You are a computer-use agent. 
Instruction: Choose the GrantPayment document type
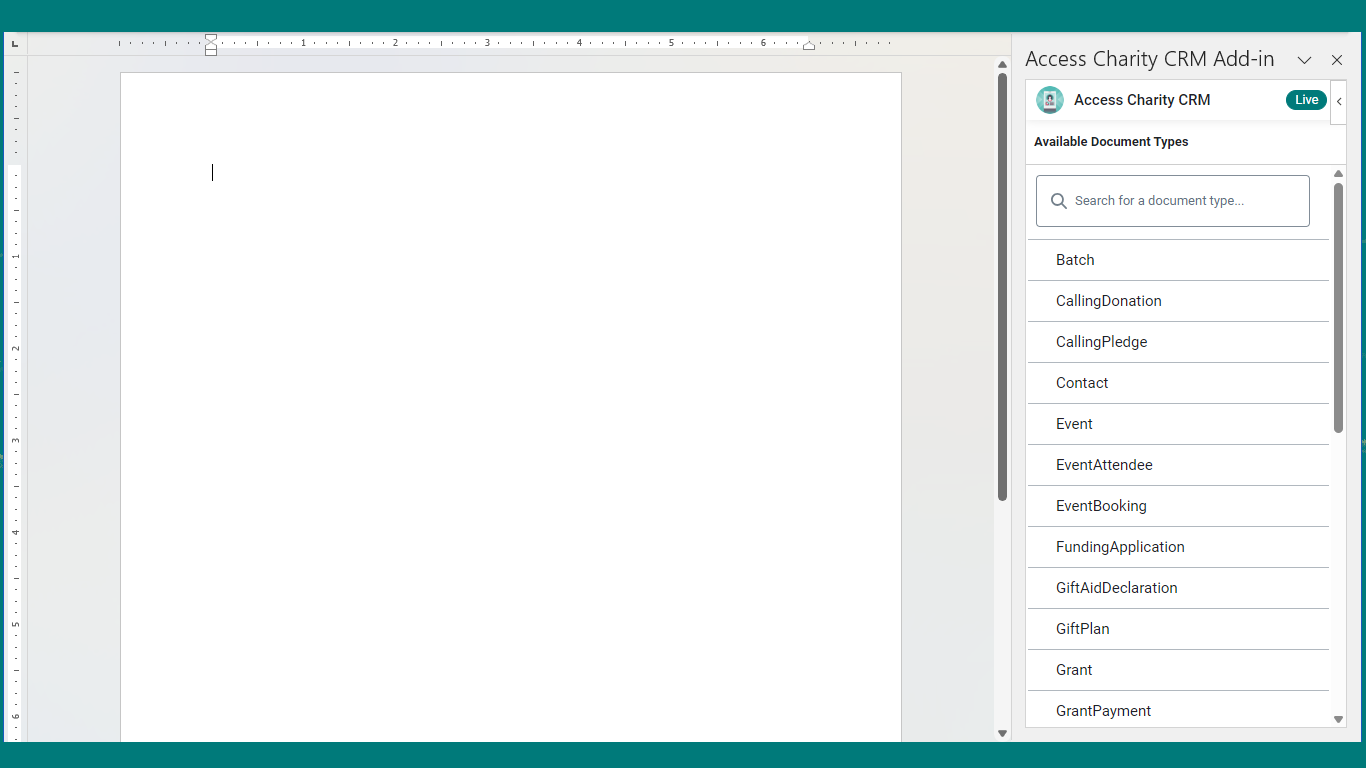click(x=1178, y=709)
